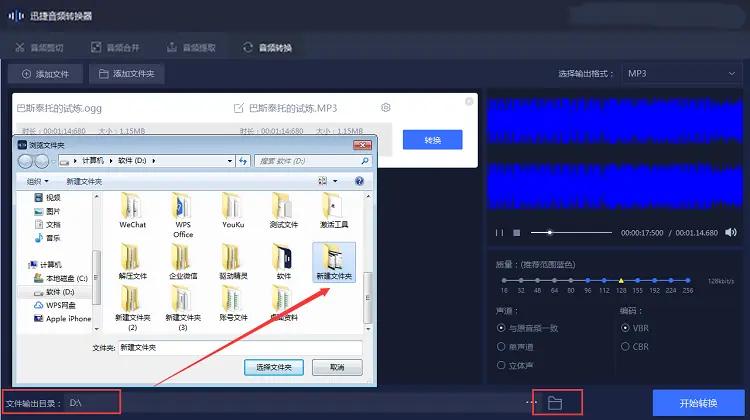Open the 音频合并 tab

115,47
